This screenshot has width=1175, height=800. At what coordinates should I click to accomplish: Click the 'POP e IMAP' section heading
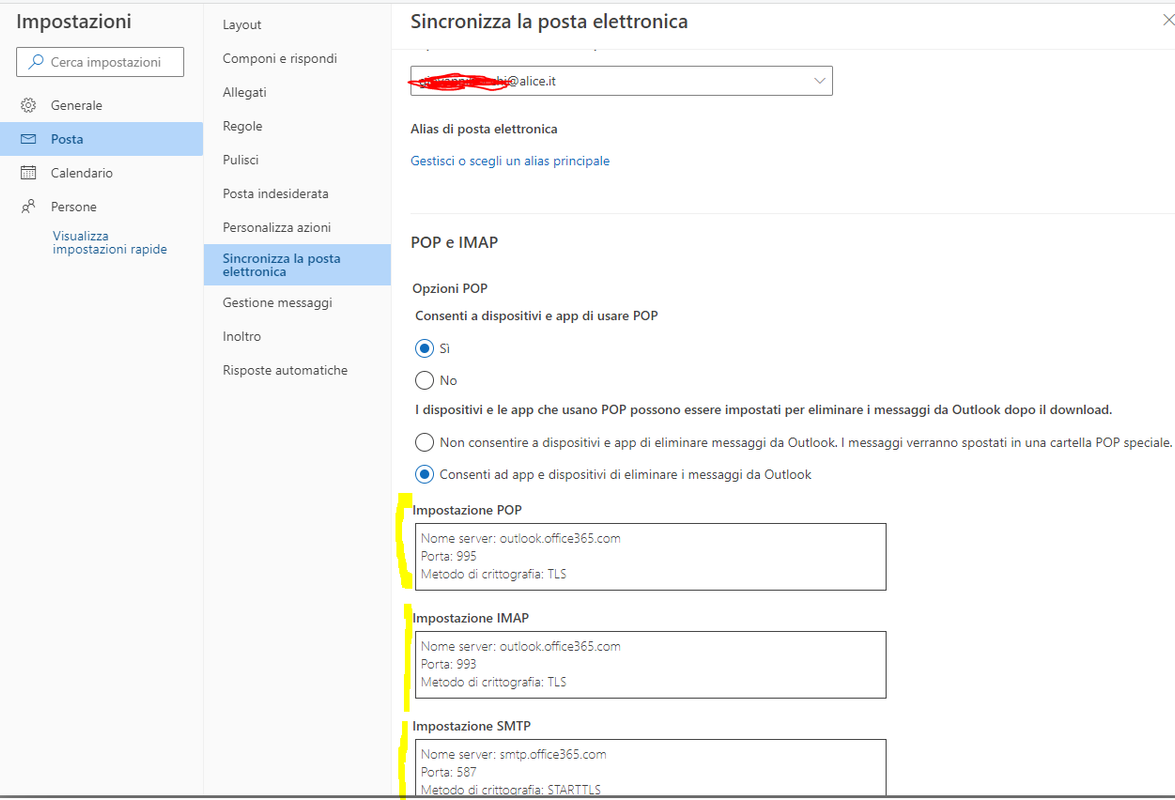tap(454, 243)
